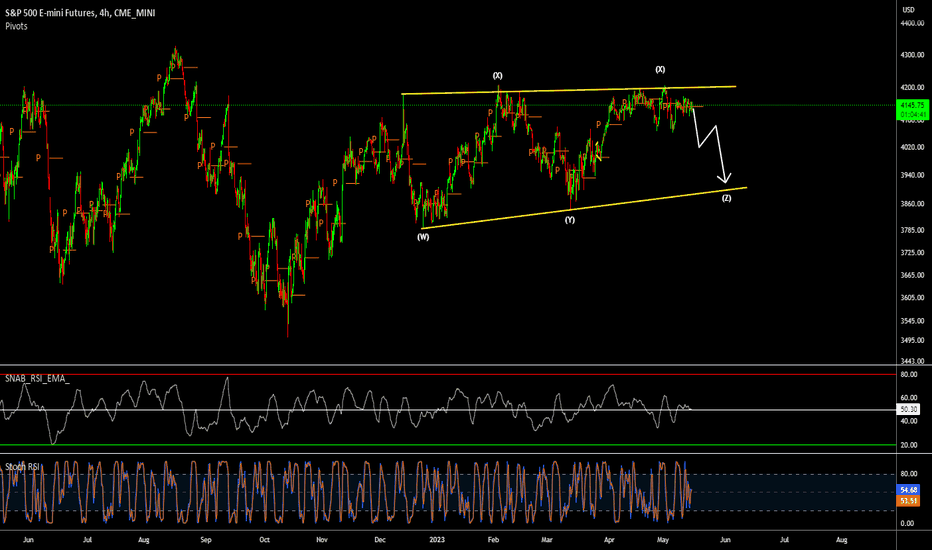The width and height of the screenshot is (932, 550).
Task: Click the Dec label on time axis
Action: 380,540
